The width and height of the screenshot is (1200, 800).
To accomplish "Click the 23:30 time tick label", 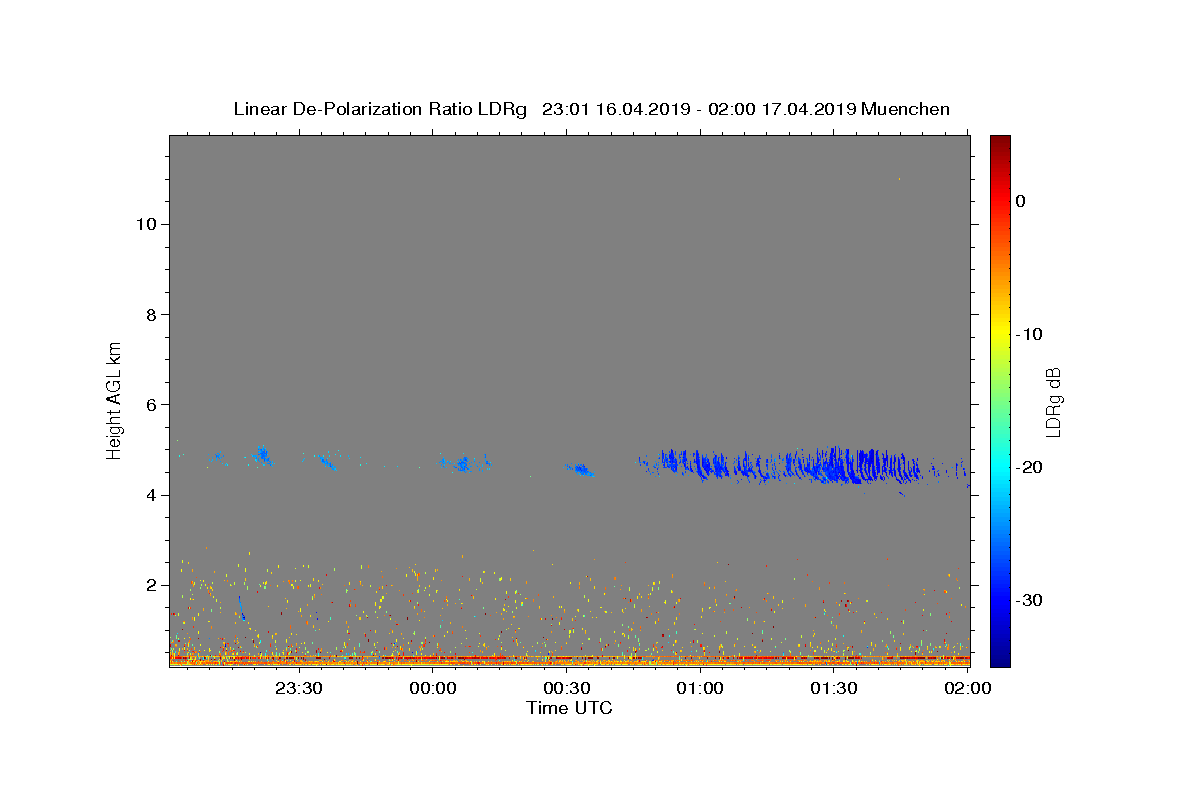I will tap(299, 688).
